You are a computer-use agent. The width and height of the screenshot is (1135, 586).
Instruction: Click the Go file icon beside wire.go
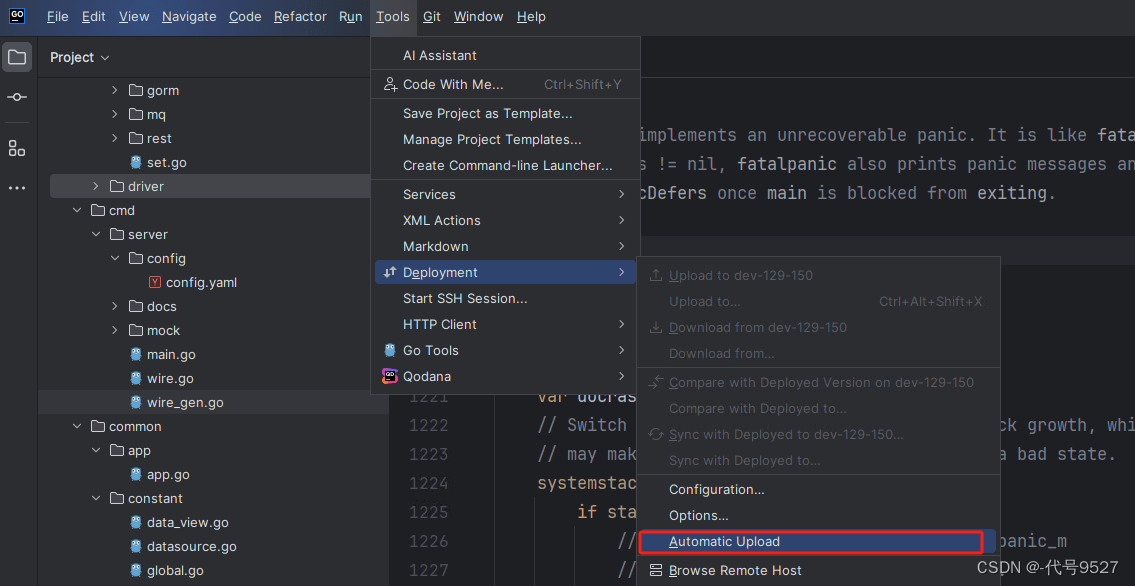click(x=135, y=378)
